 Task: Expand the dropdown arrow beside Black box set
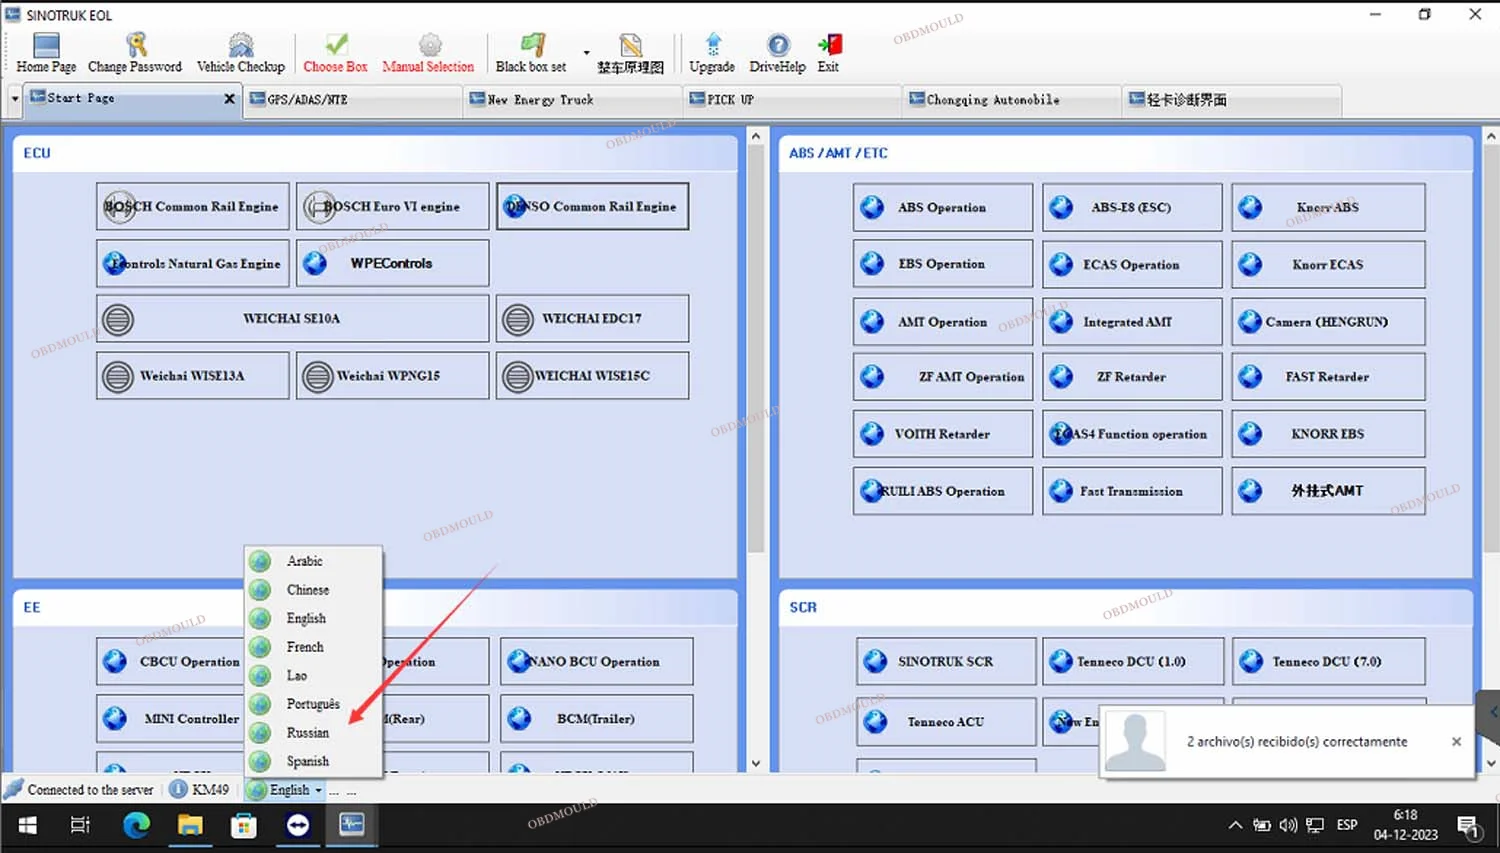click(586, 53)
